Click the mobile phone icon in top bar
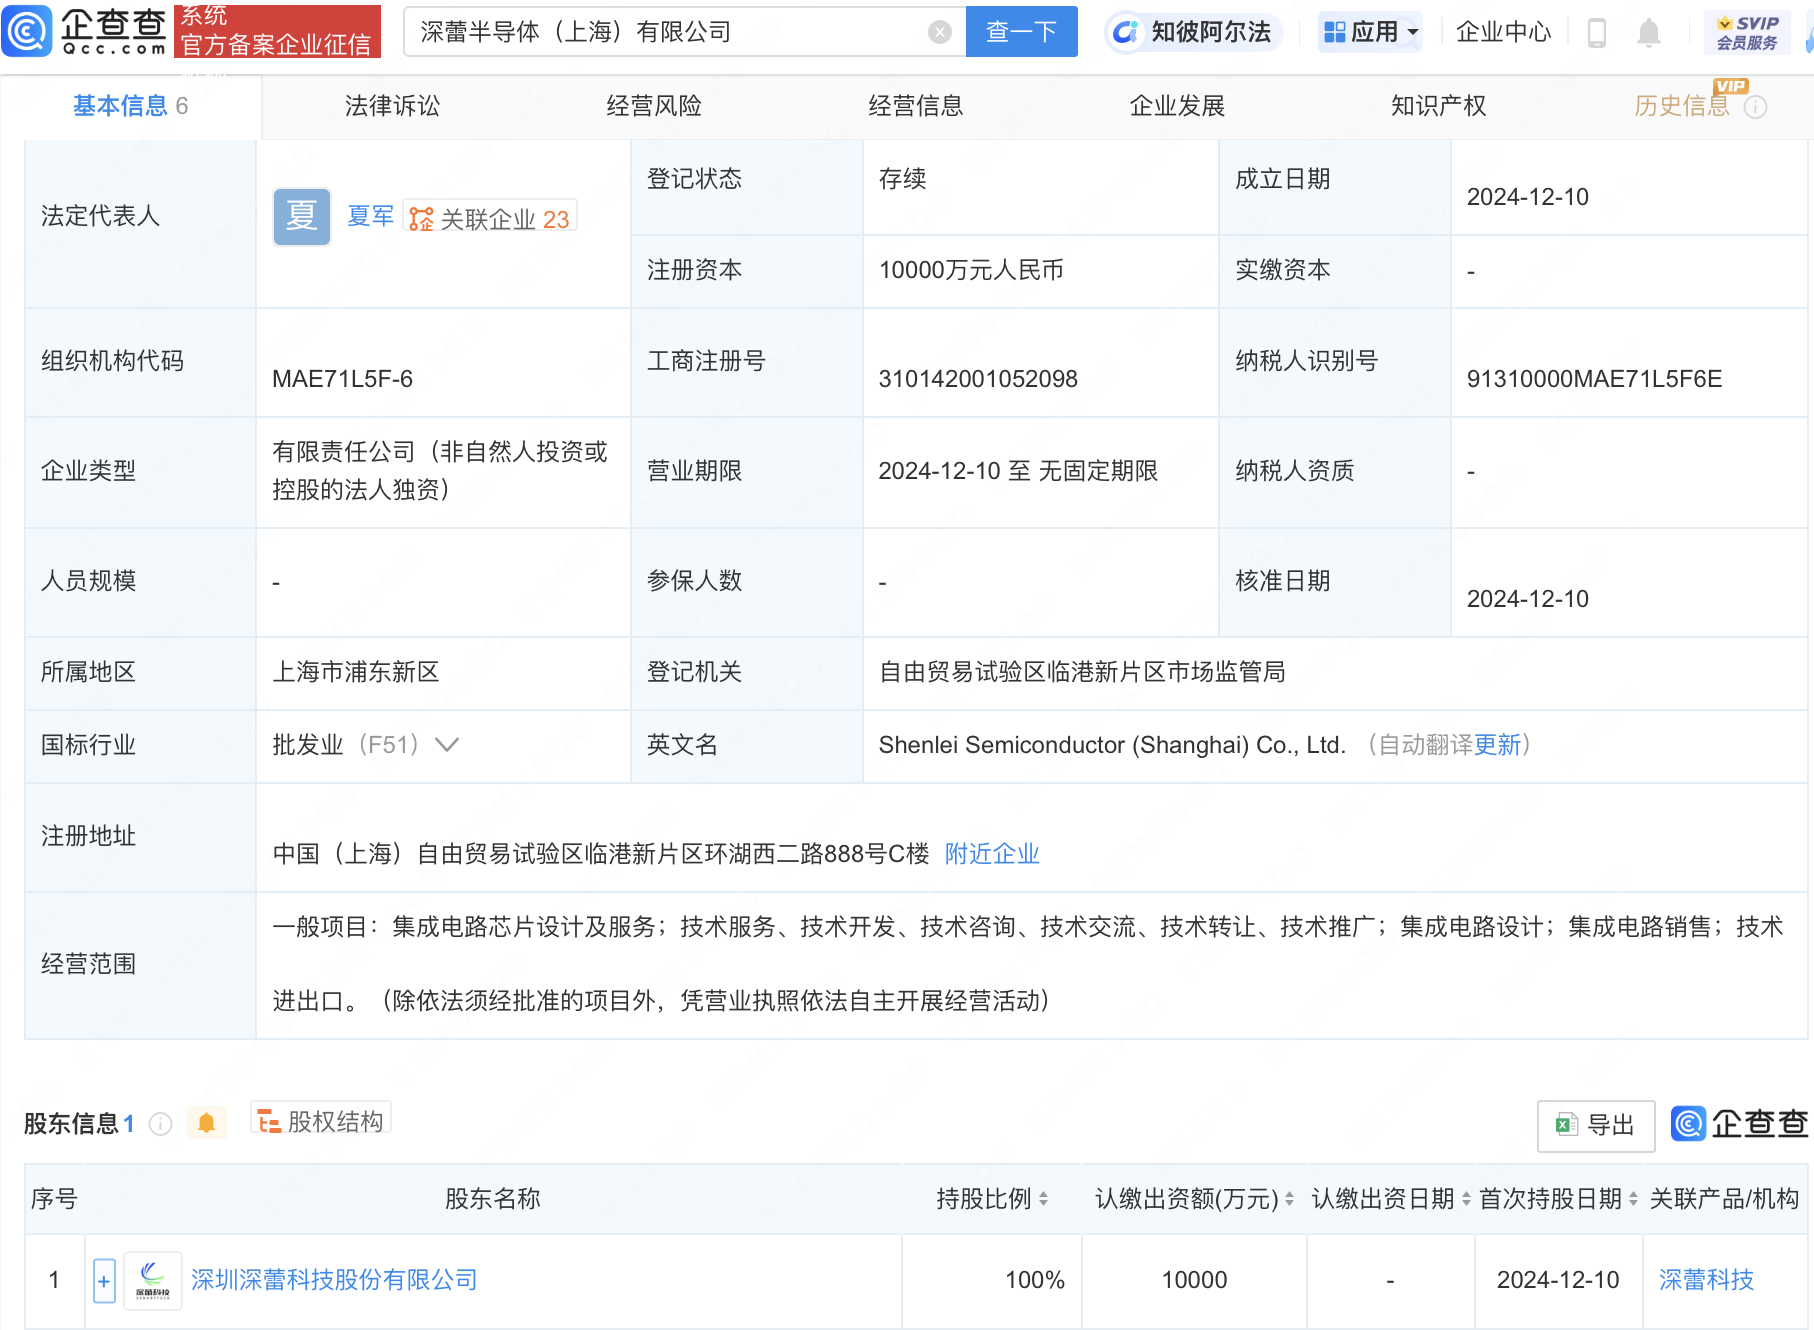The width and height of the screenshot is (1814, 1330). click(1596, 31)
